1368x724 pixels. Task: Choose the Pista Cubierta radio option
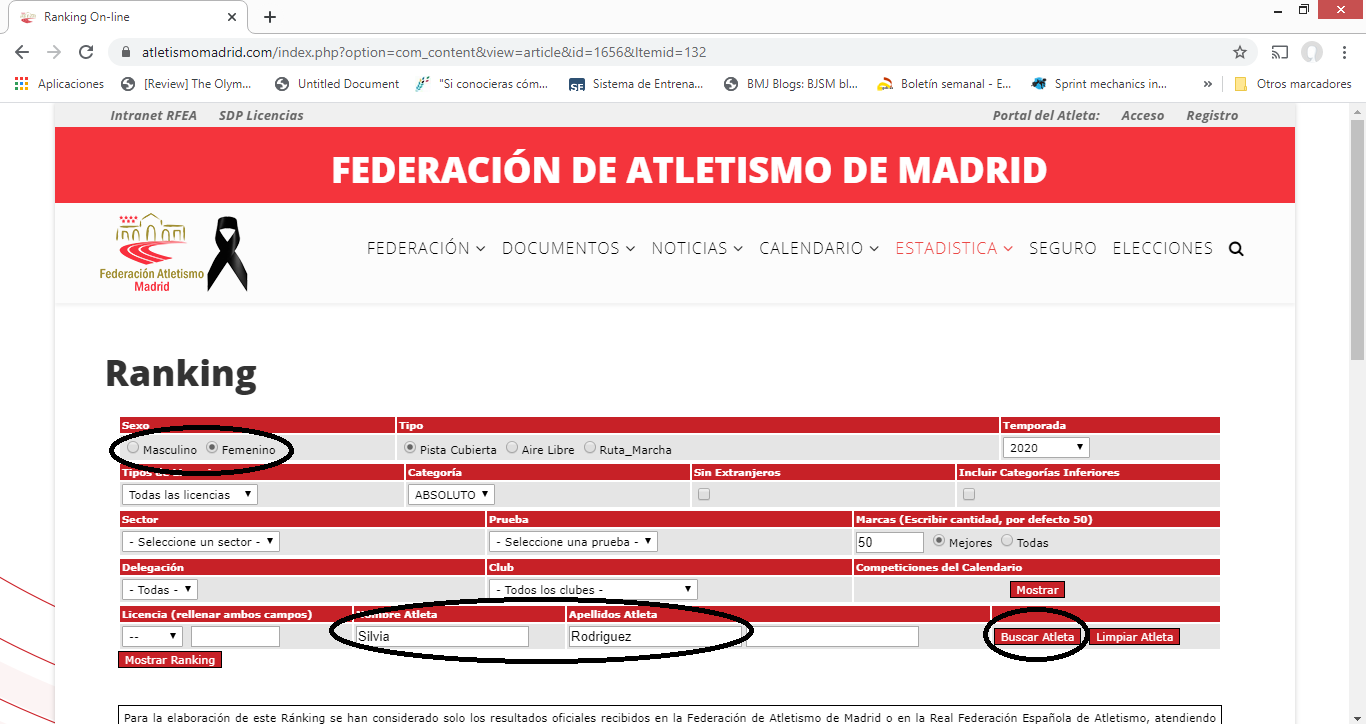(410, 449)
